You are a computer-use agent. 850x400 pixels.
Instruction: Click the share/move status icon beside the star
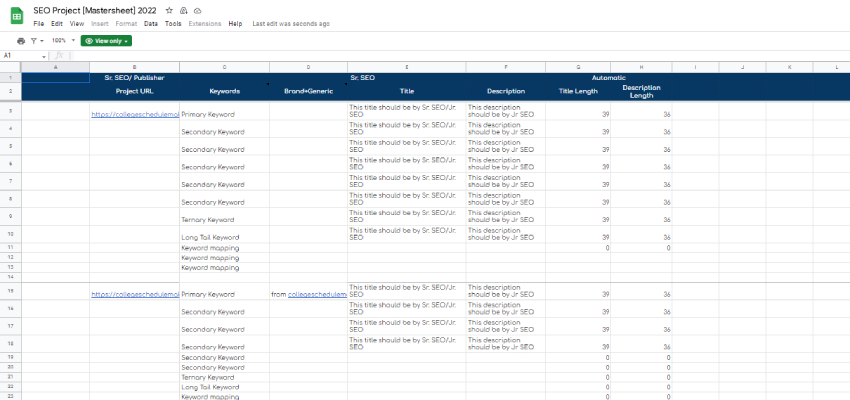183,9
